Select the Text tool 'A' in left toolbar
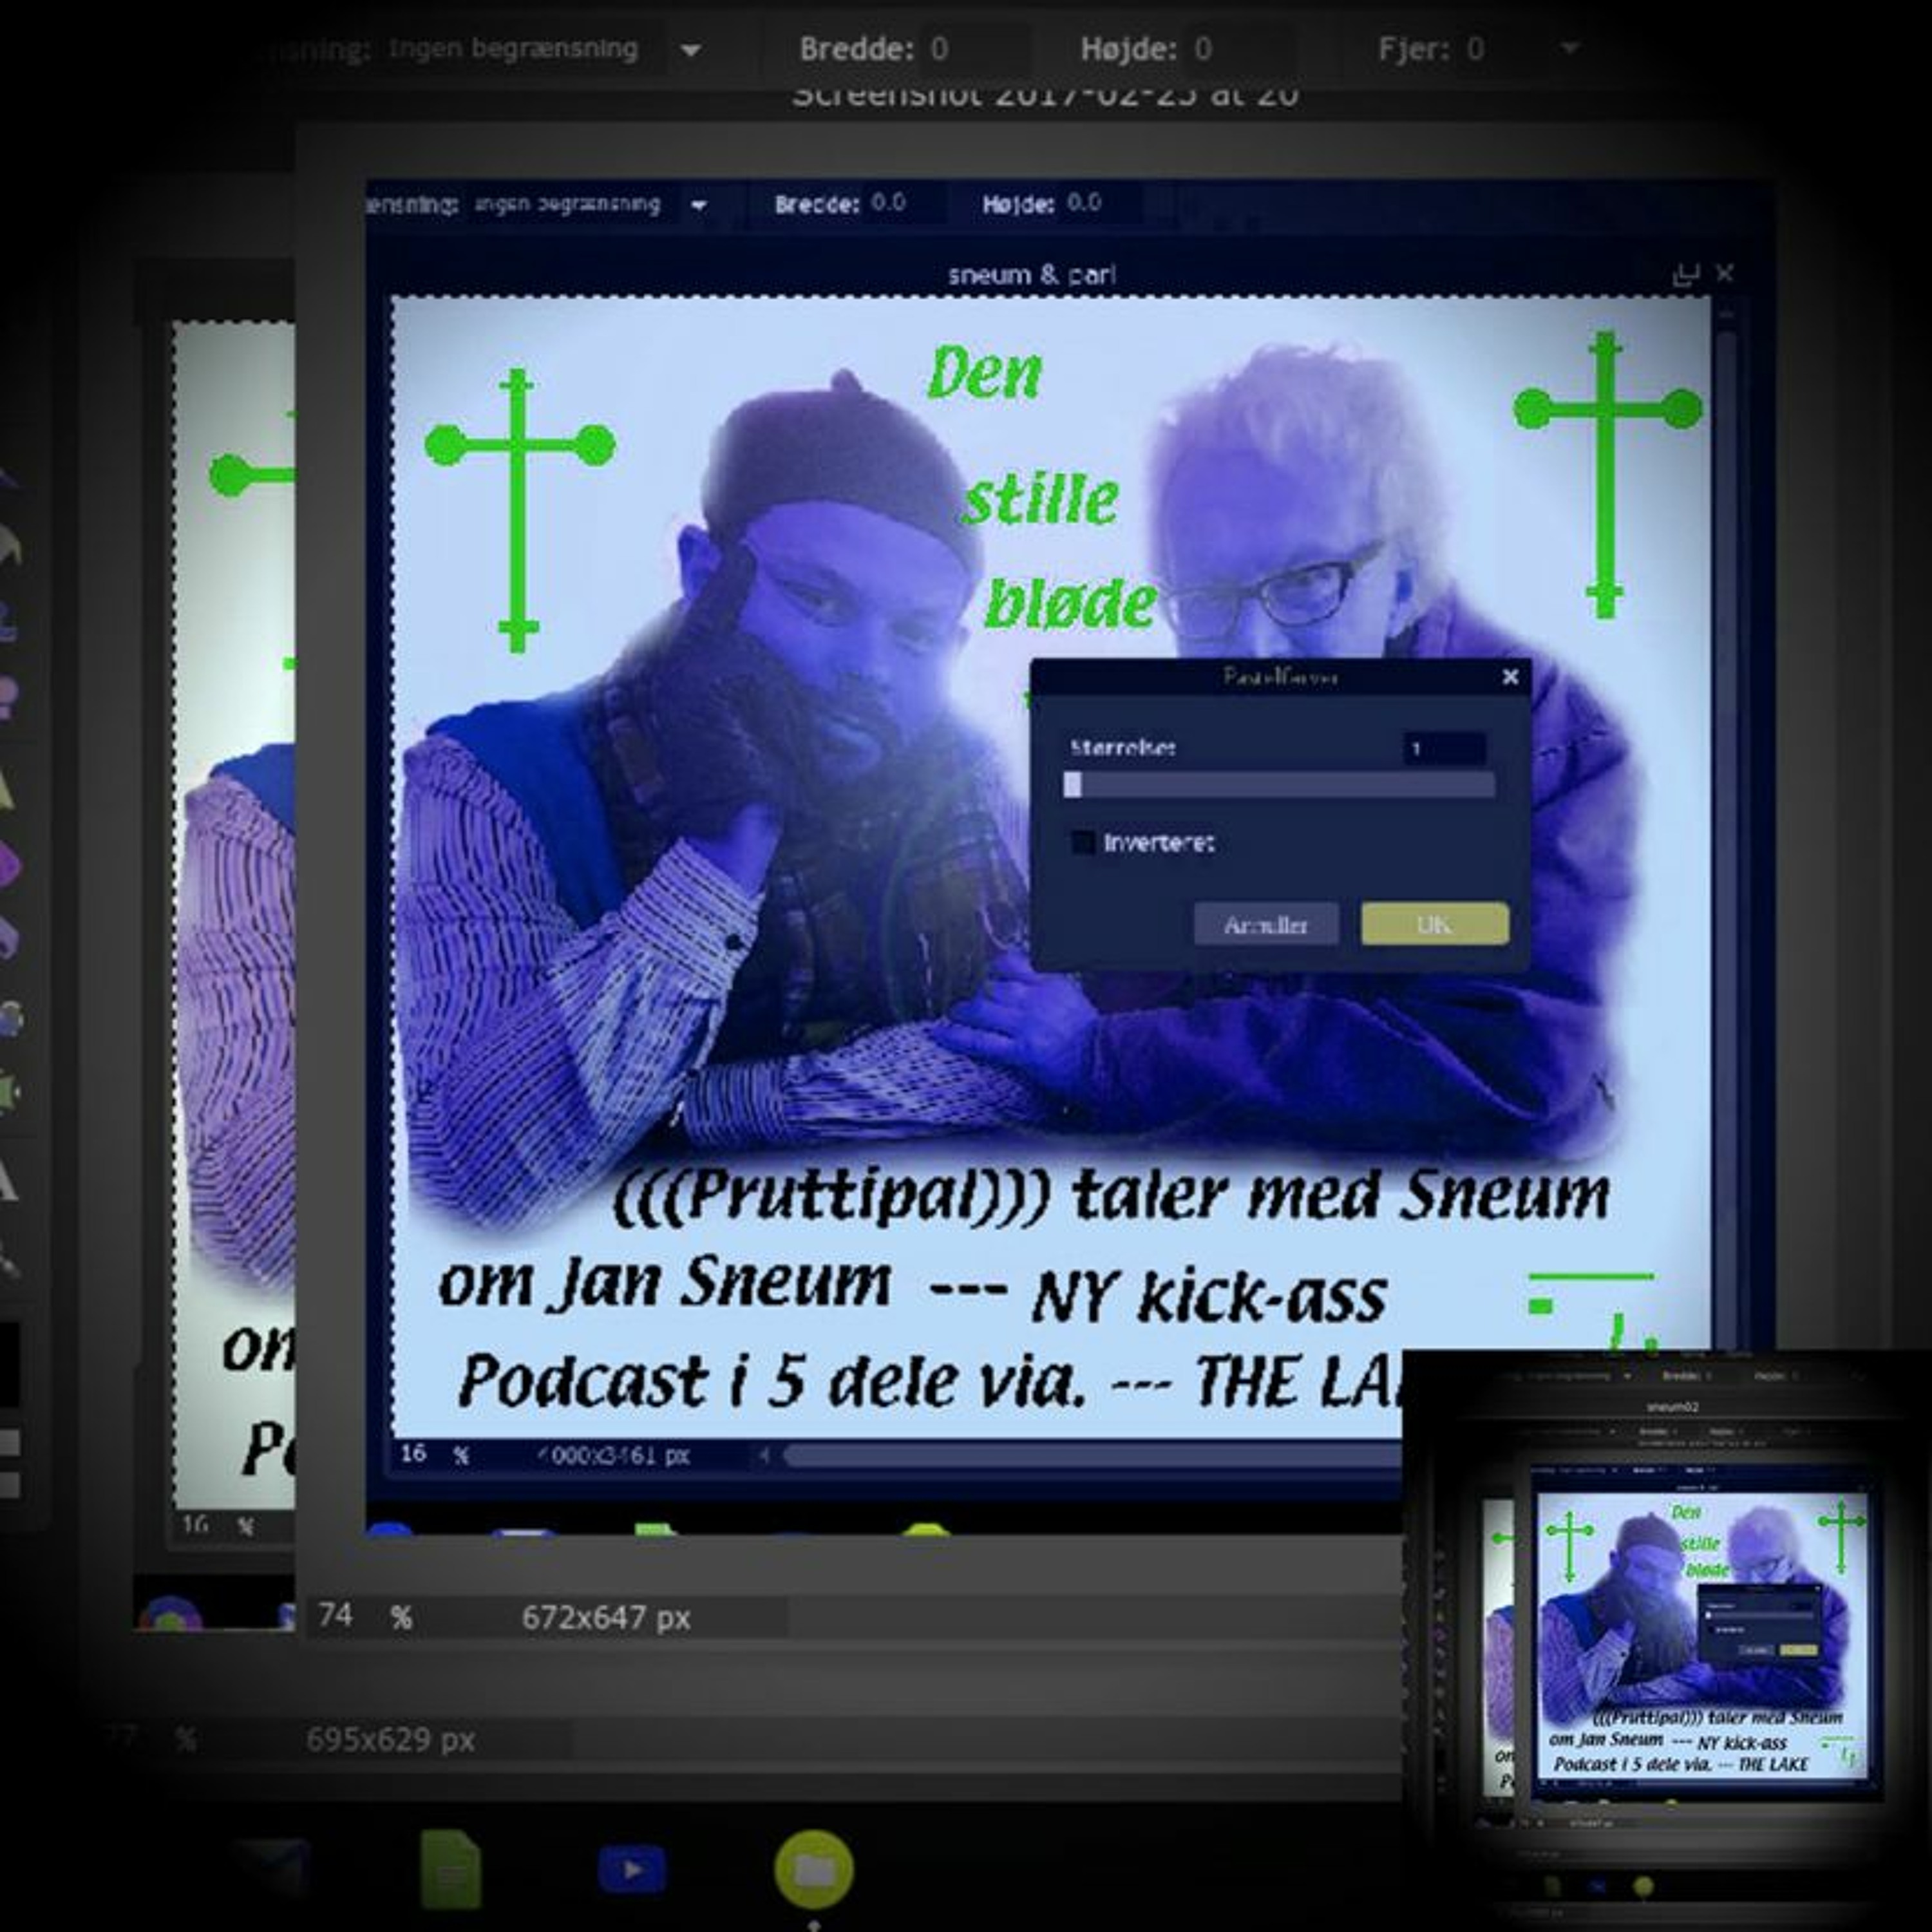The width and height of the screenshot is (1932, 1932). pos(8,1180)
